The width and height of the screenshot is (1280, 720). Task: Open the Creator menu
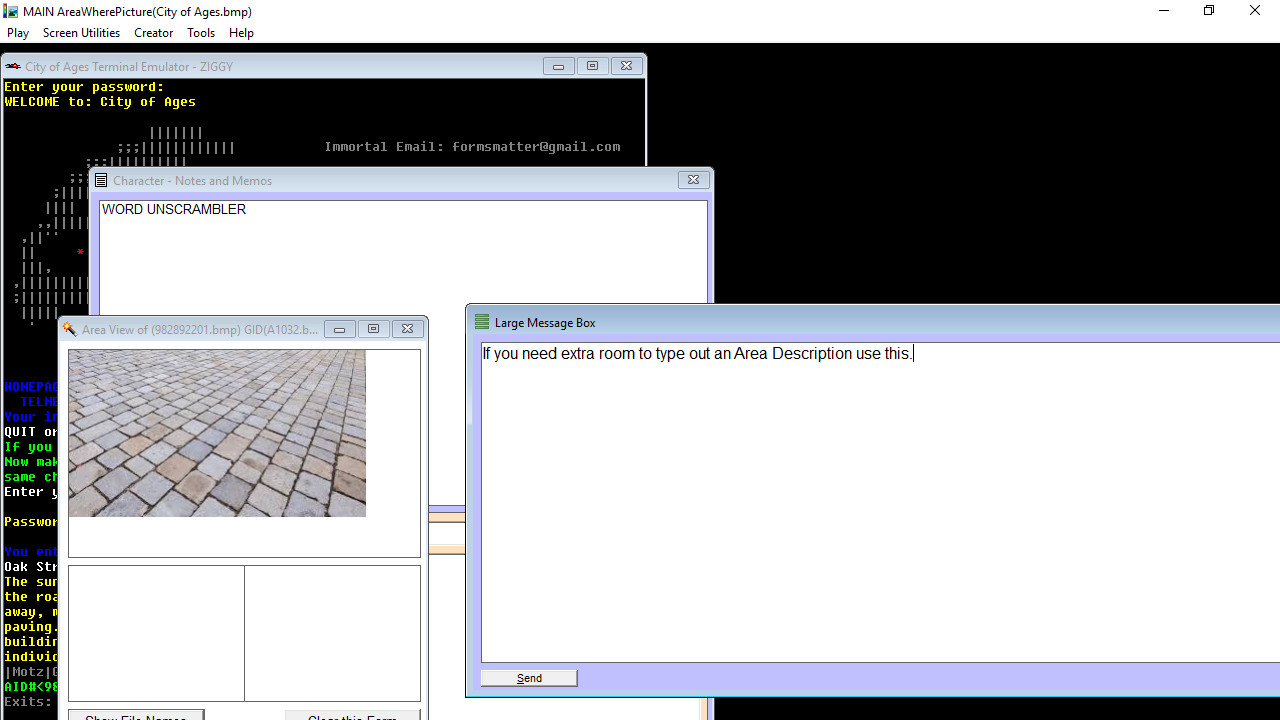pyautogui.click(x=153, y=32)
